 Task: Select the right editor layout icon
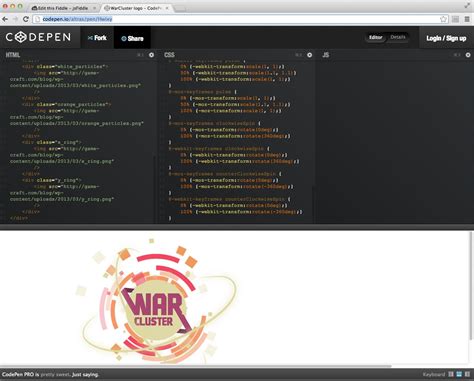[x=467, y=374]
